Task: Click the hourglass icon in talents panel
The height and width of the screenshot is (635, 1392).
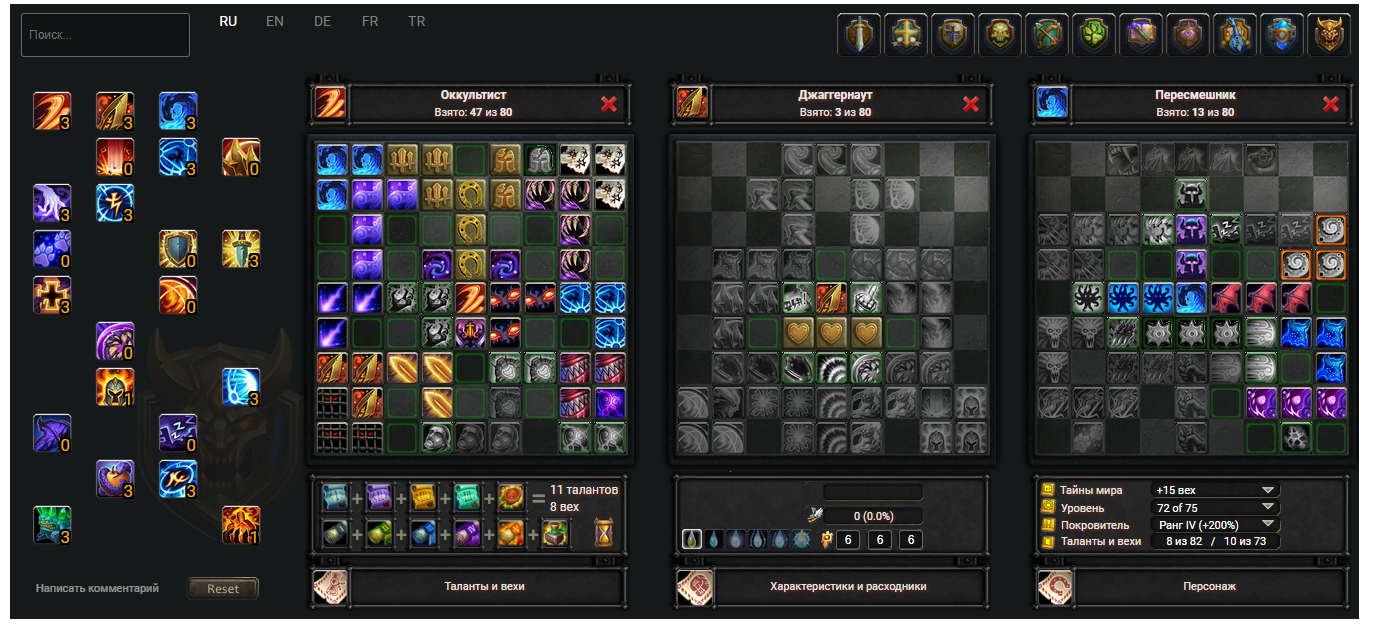Action: (604, 534)
